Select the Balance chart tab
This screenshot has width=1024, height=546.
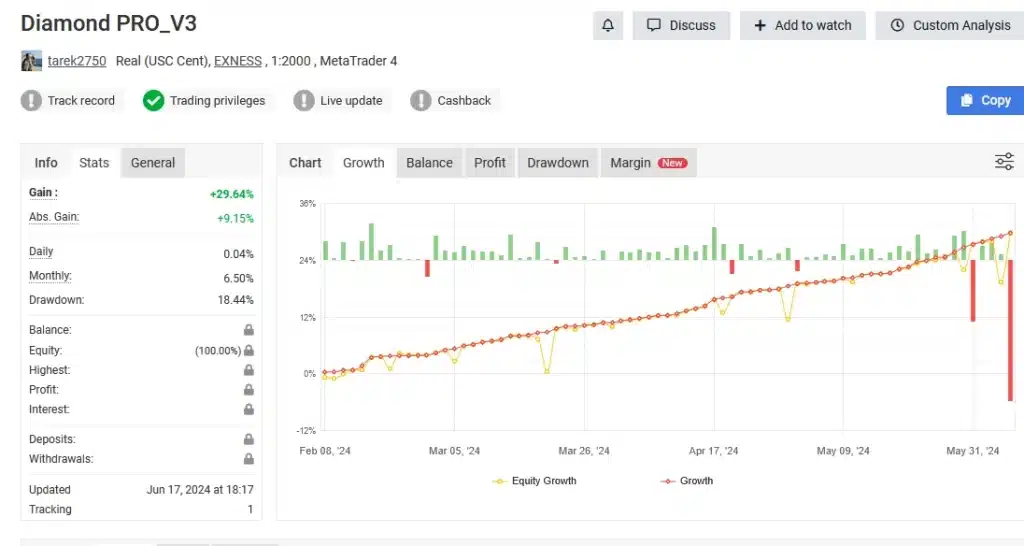429,163
